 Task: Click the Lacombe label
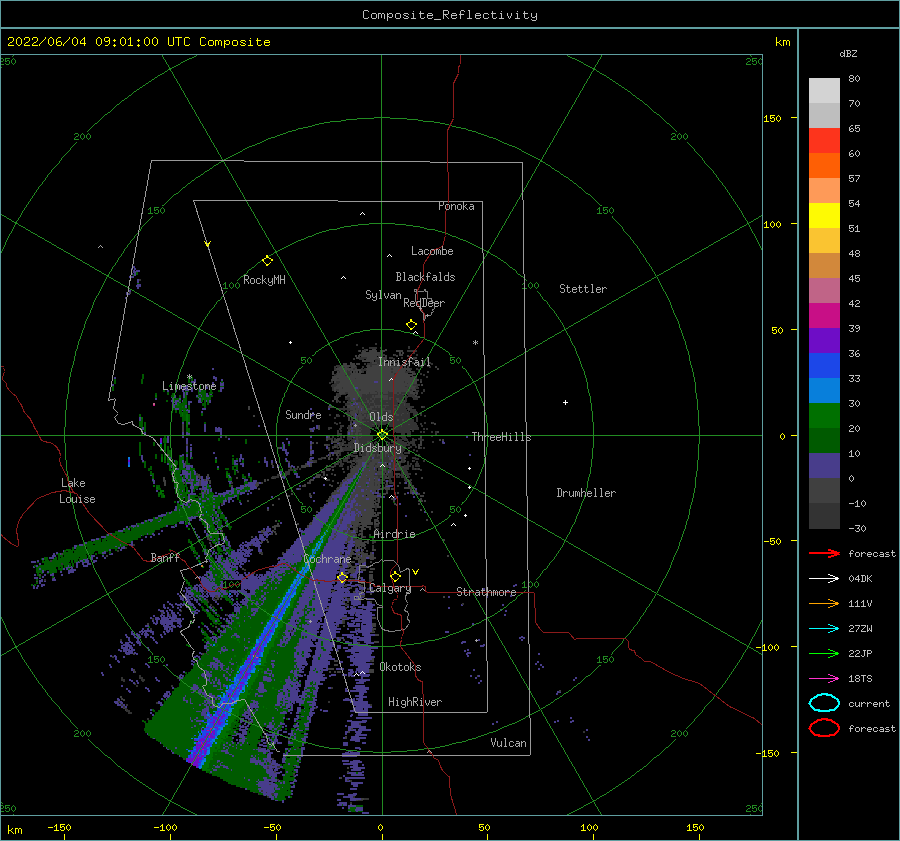click(432, 251)
